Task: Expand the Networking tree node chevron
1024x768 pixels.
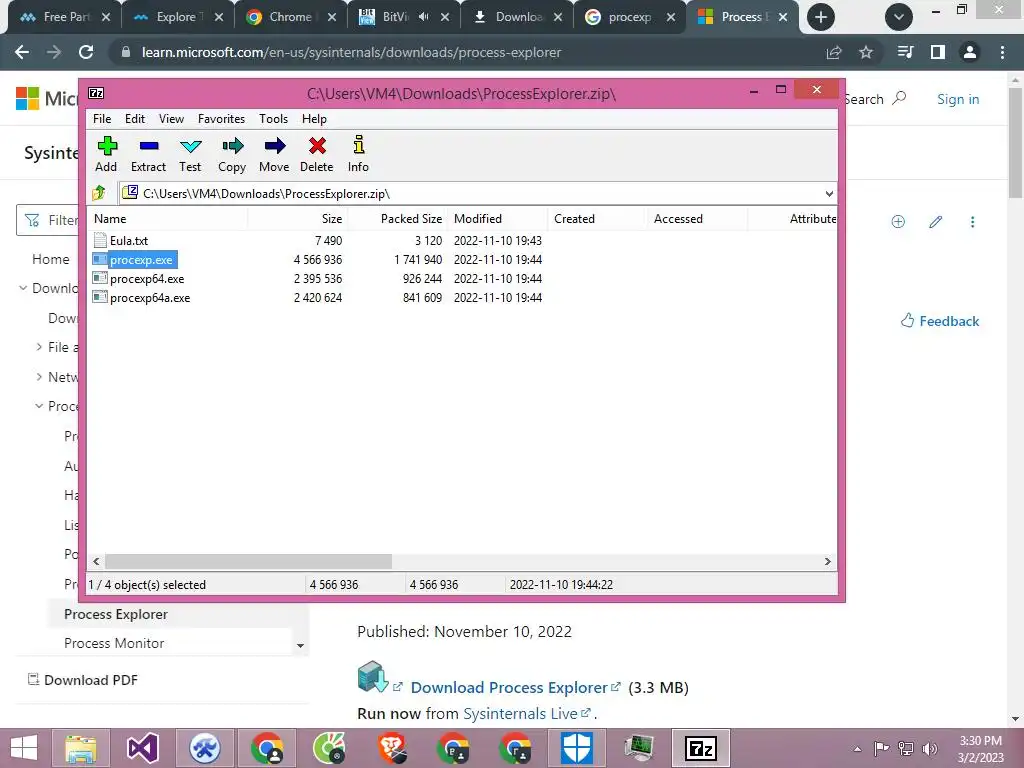Action: tap(39, 377)
